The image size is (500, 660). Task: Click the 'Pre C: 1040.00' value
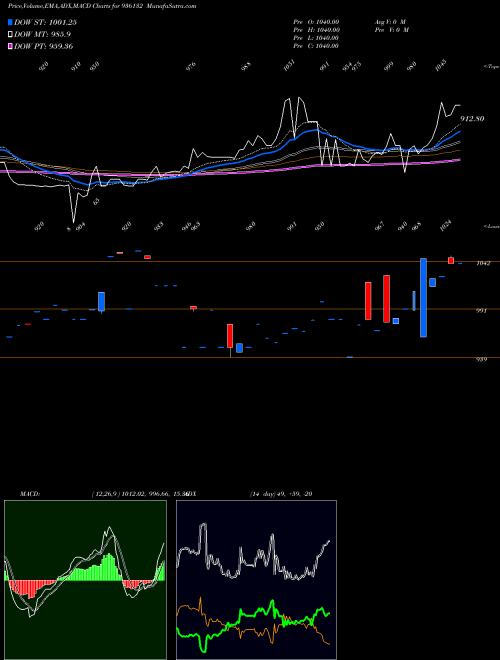[316, 46]
